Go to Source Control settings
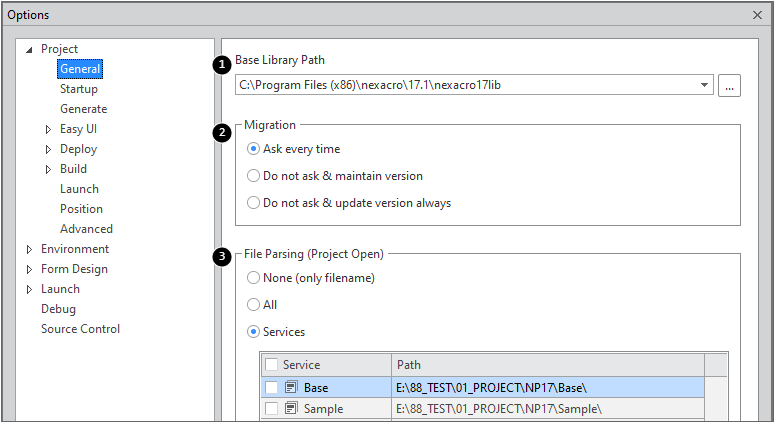 (x=80, y=329)
